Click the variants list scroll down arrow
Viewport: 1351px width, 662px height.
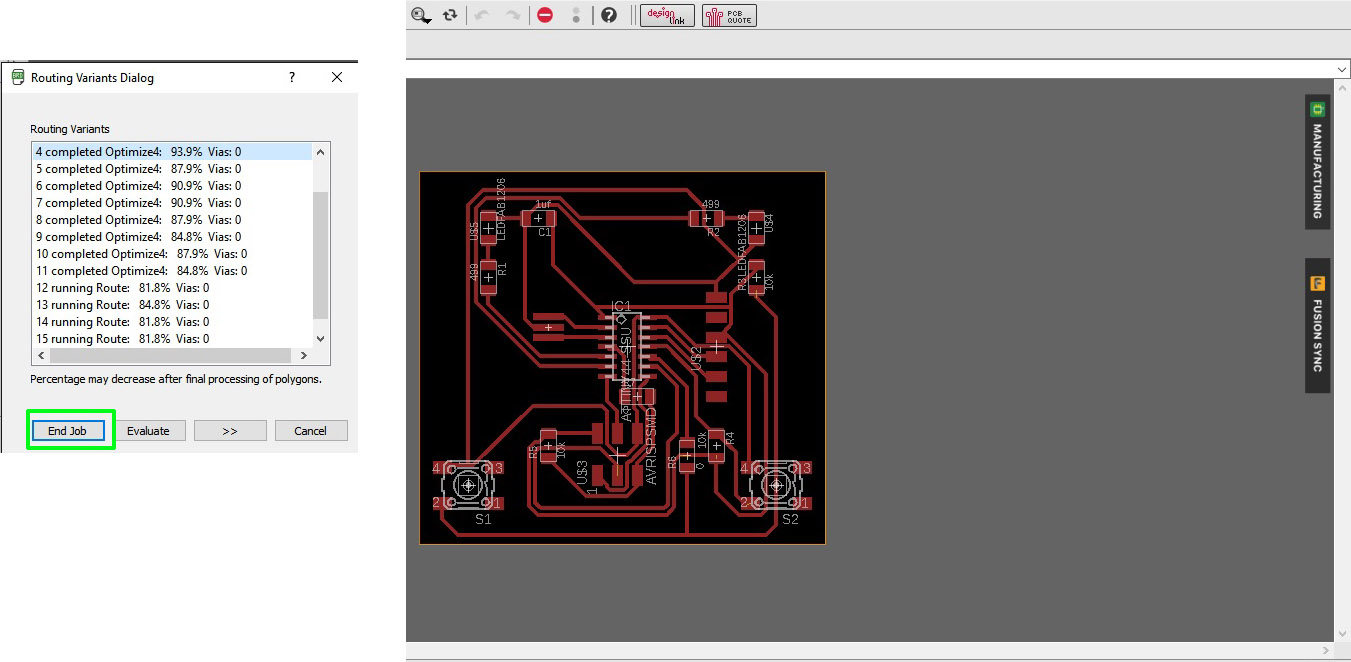point(320,339)
